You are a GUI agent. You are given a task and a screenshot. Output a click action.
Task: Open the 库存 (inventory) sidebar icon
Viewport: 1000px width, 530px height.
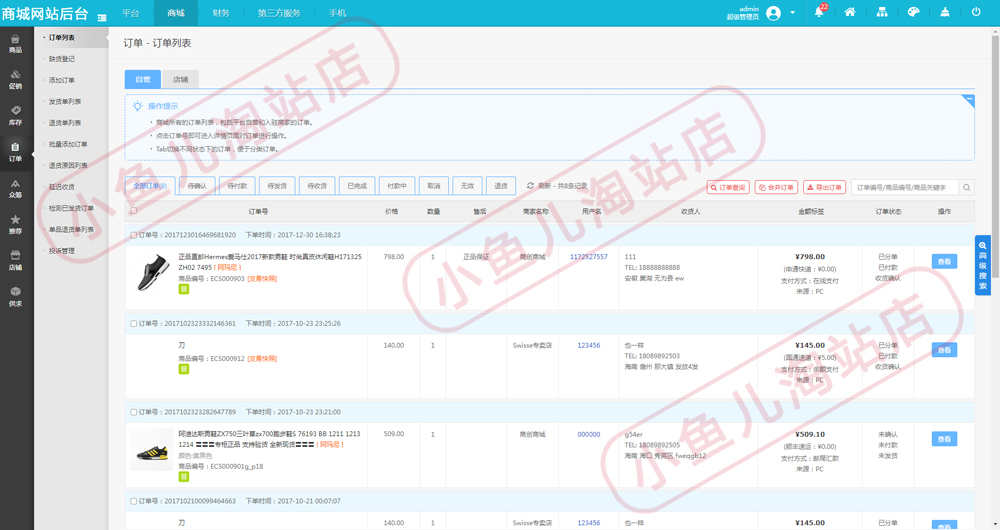point(15,115)
